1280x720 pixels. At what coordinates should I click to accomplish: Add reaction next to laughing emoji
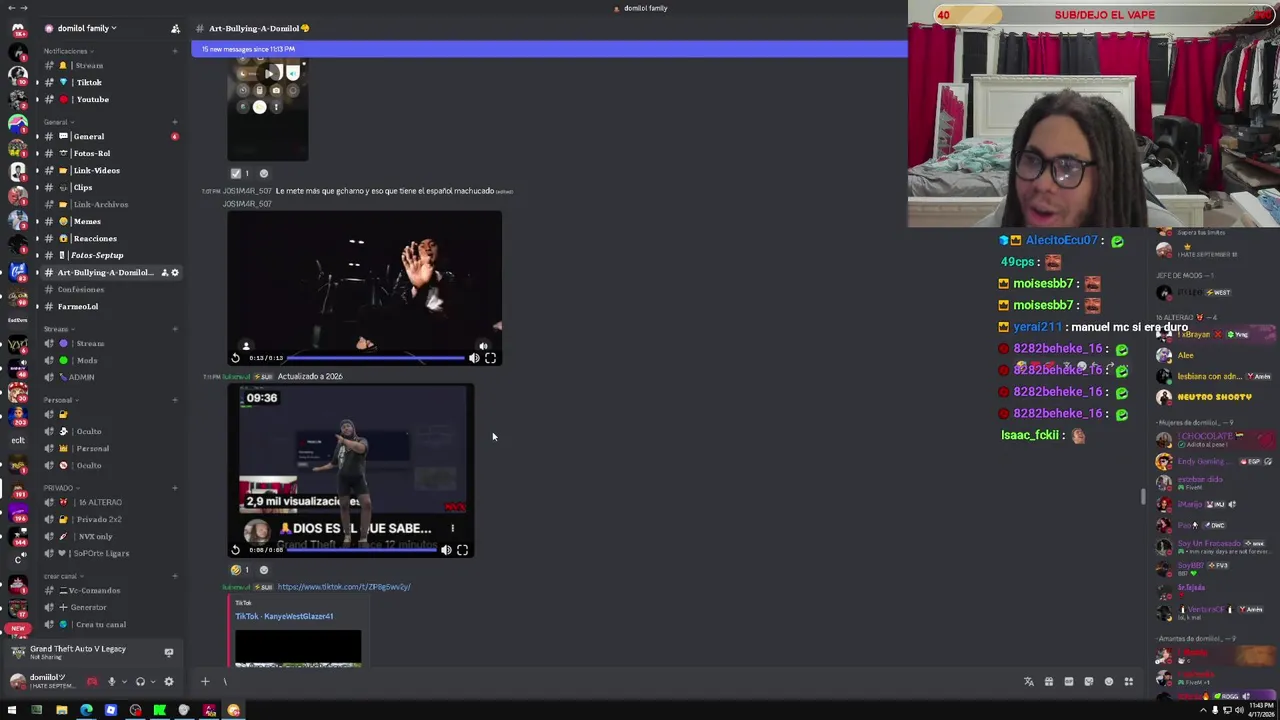[x=264, y=570]
